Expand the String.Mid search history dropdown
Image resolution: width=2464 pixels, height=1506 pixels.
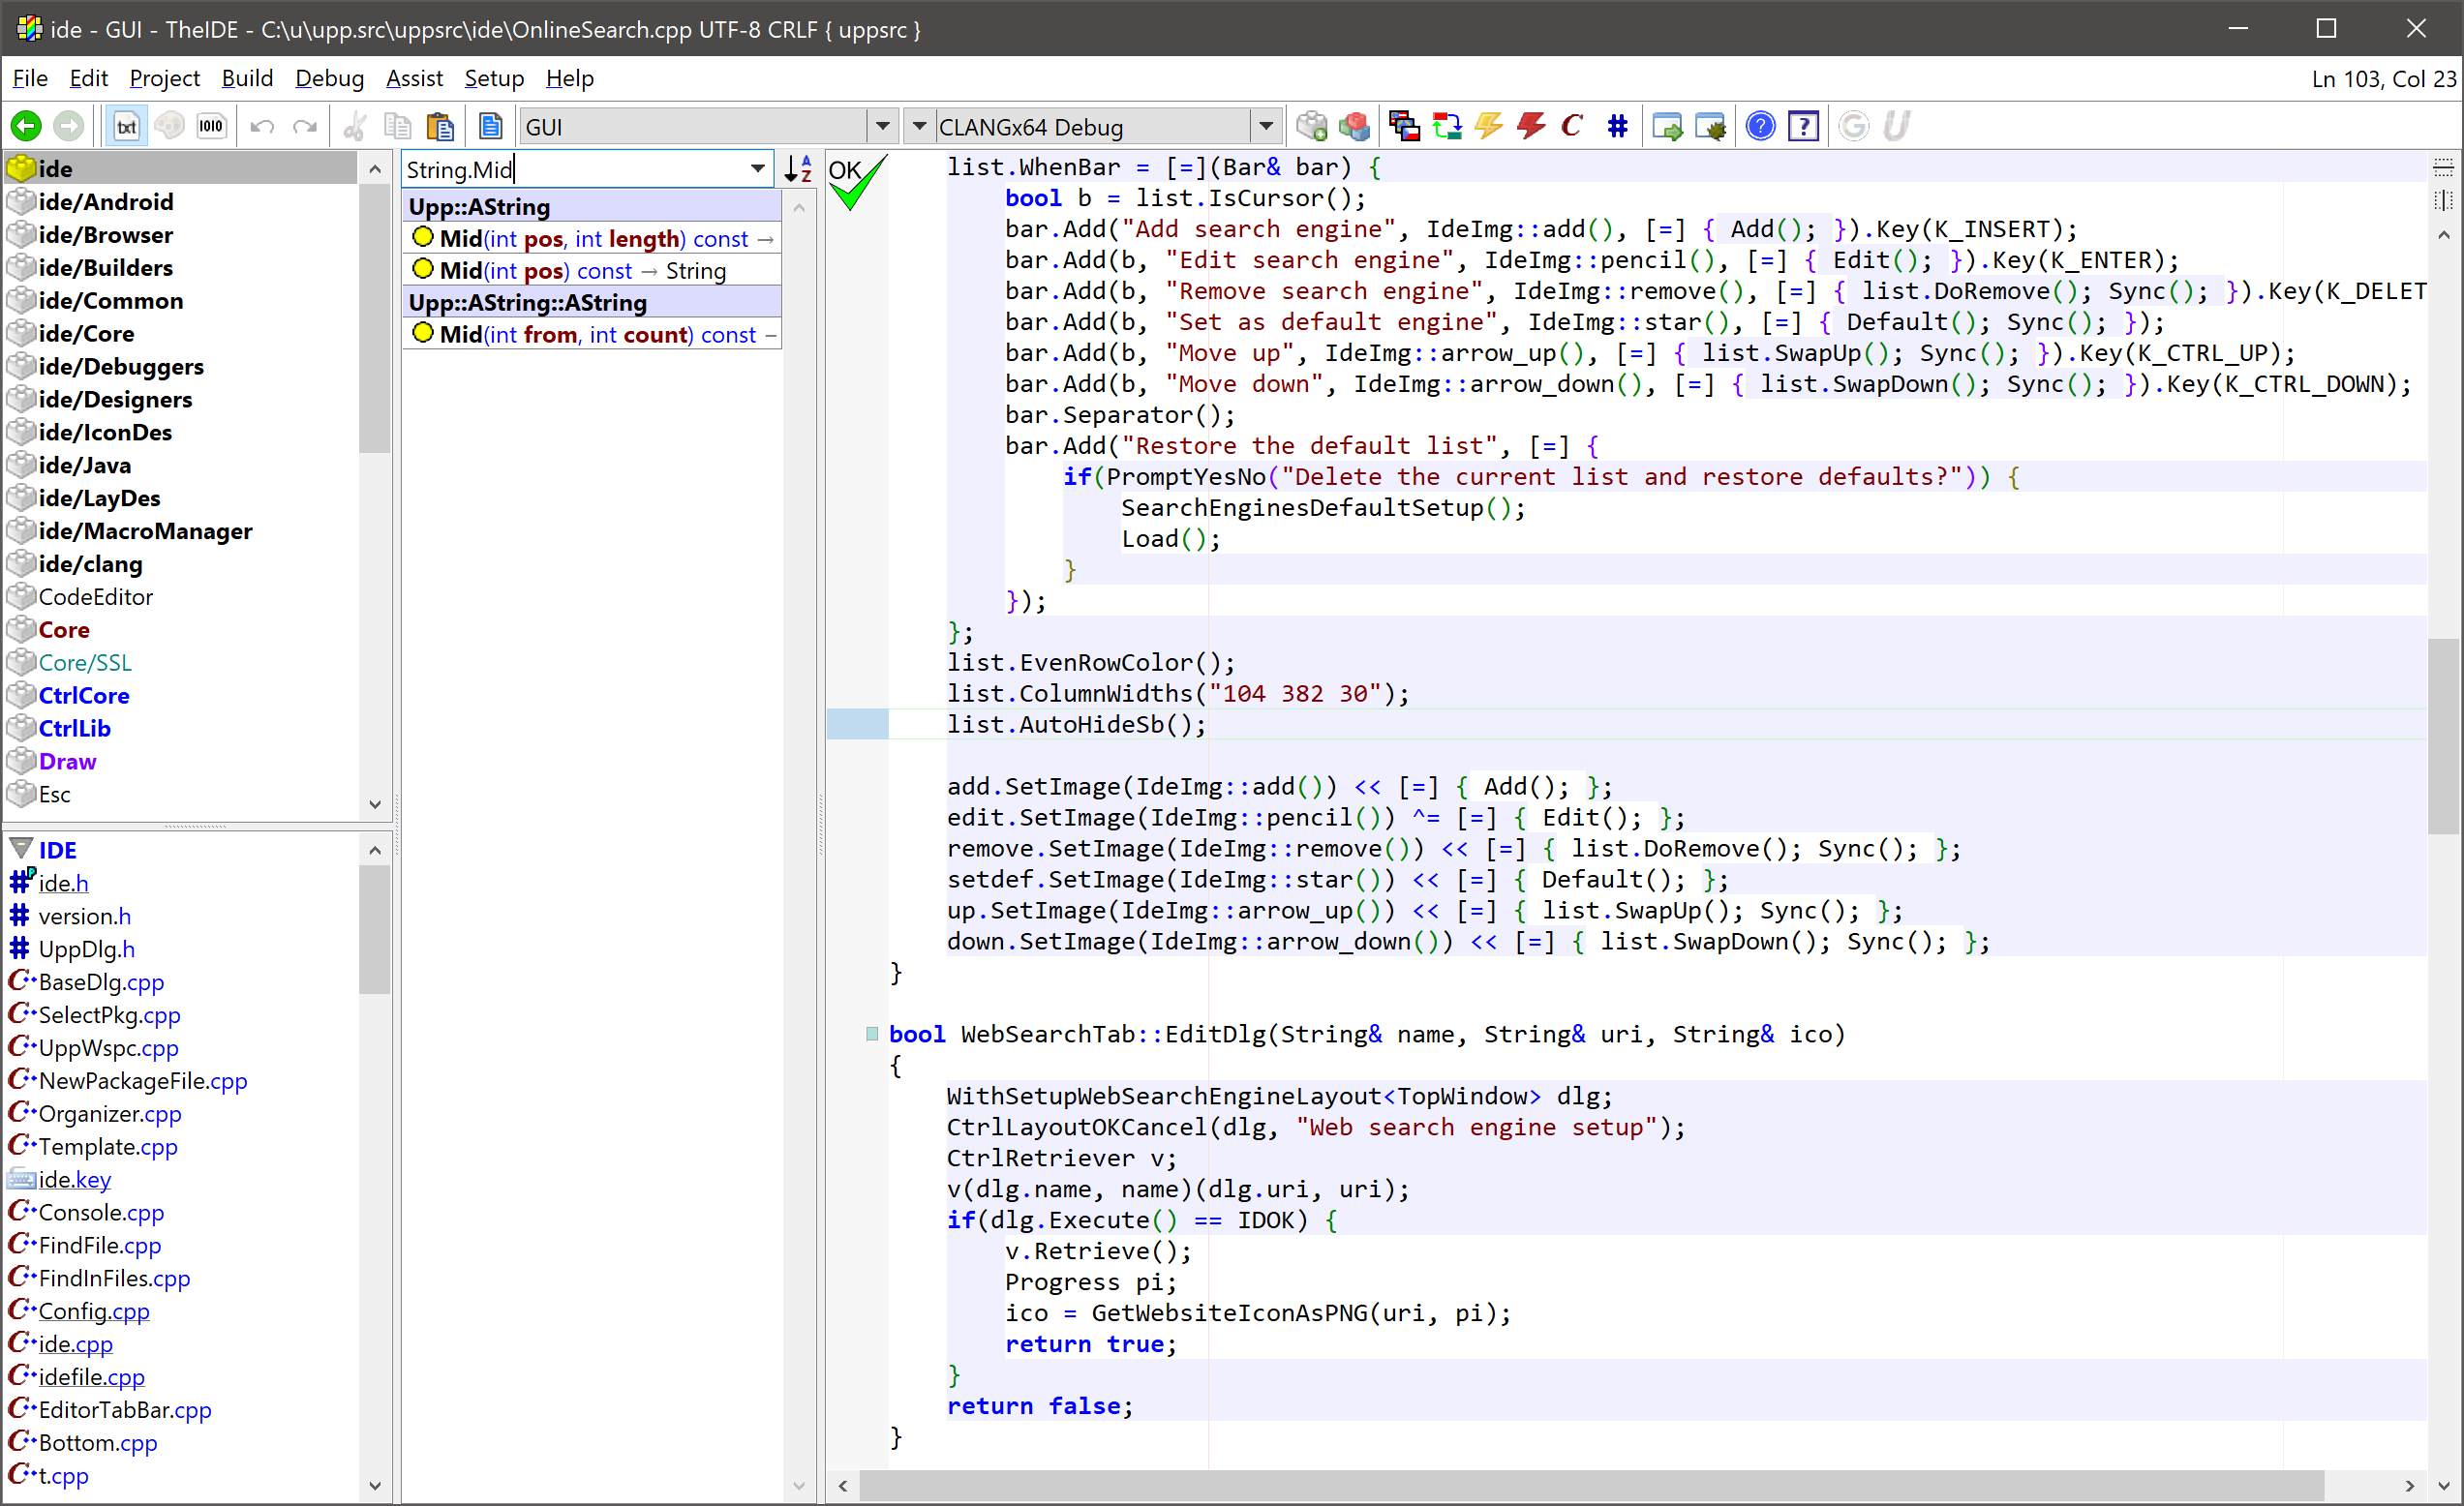pyautogui.click(x=758, y=169)
